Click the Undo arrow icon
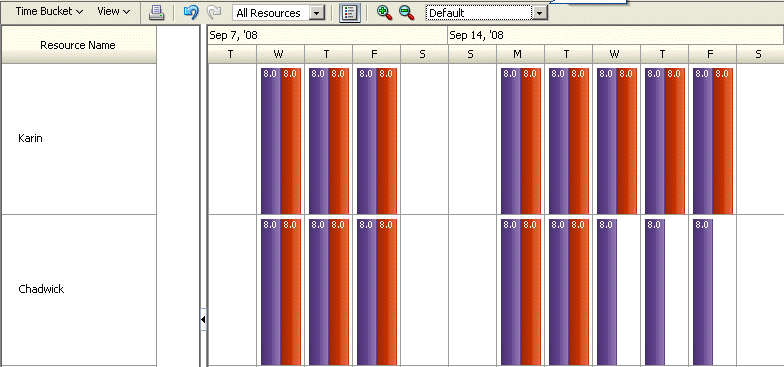Screen dimensions: 784x367 tap(191, 12)
